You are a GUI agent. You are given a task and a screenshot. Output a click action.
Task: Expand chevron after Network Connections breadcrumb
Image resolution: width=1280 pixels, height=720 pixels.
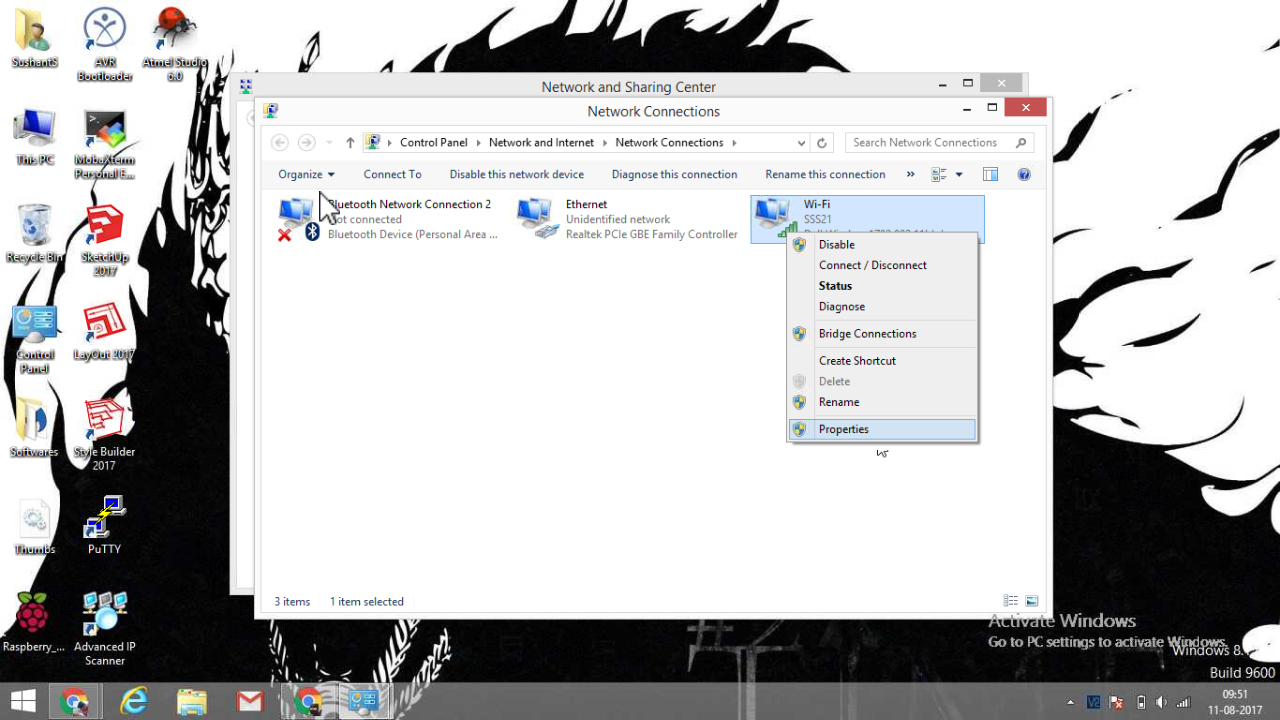coord(734,143)
